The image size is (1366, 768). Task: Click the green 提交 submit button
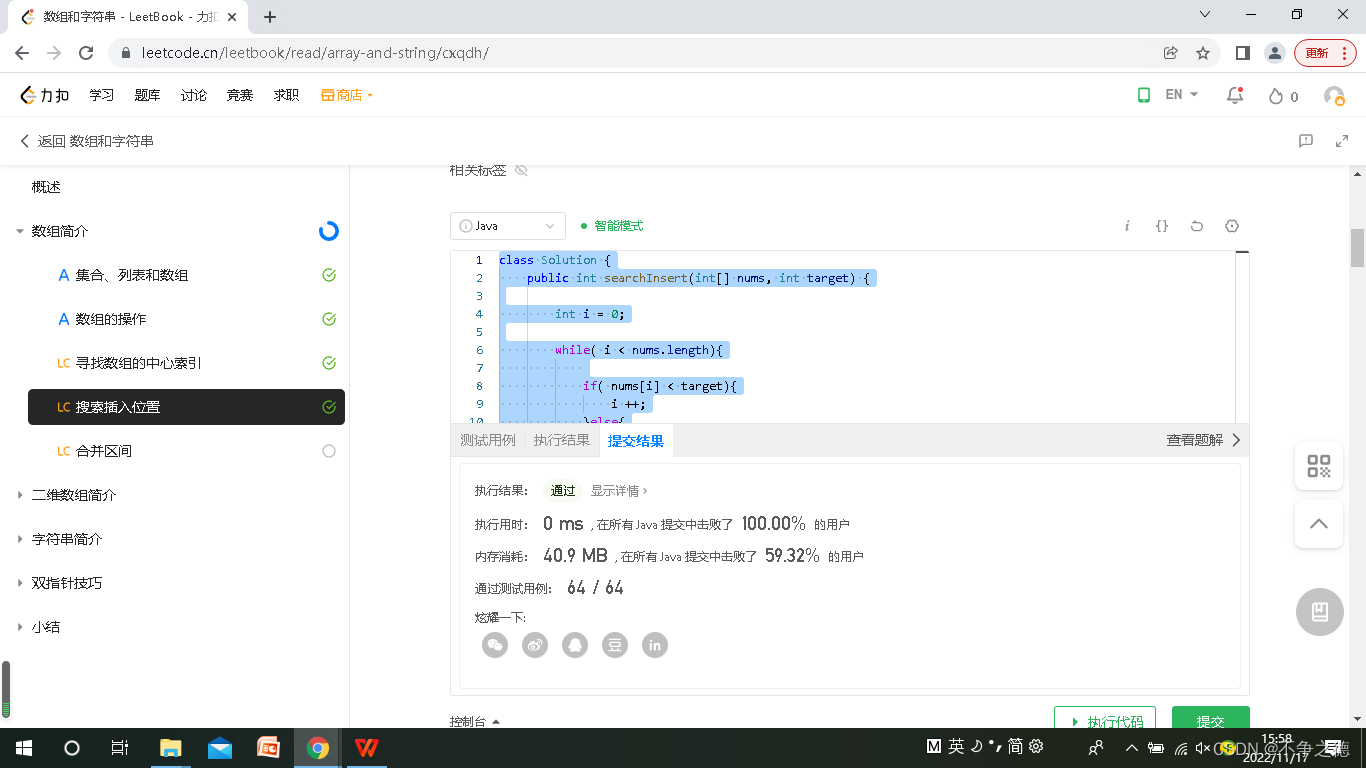1211,718
